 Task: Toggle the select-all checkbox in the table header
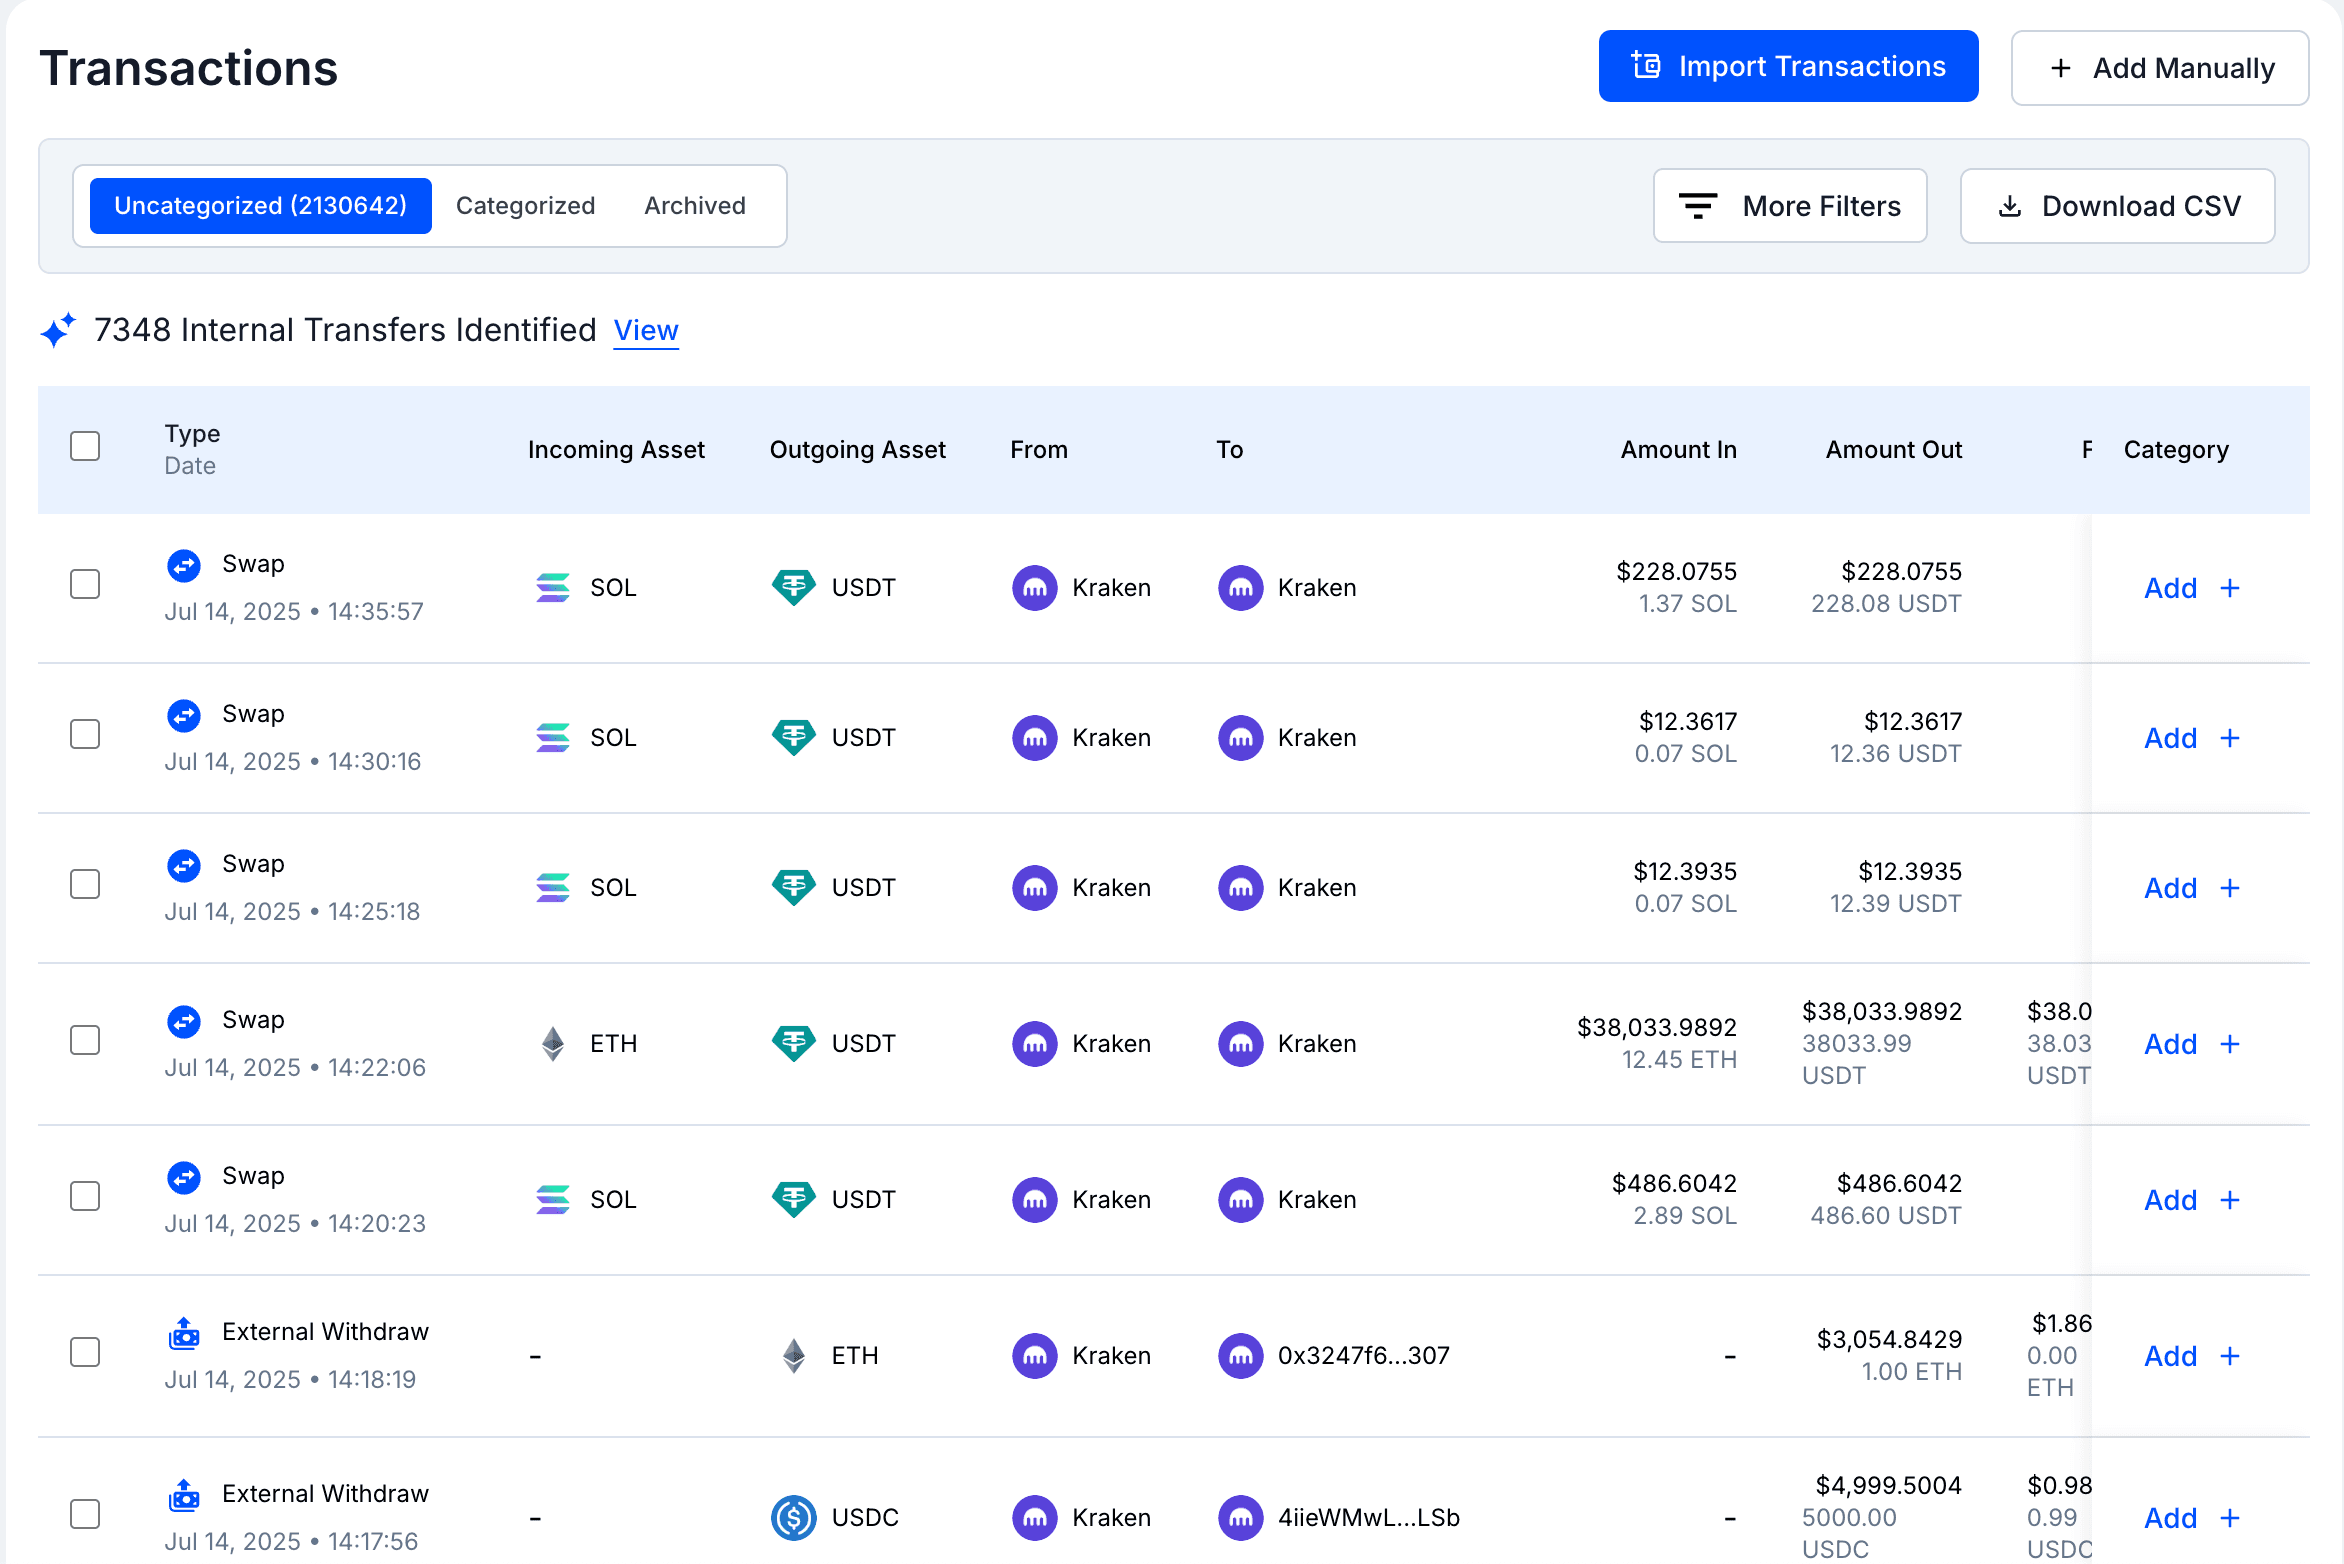coord(85,446)
